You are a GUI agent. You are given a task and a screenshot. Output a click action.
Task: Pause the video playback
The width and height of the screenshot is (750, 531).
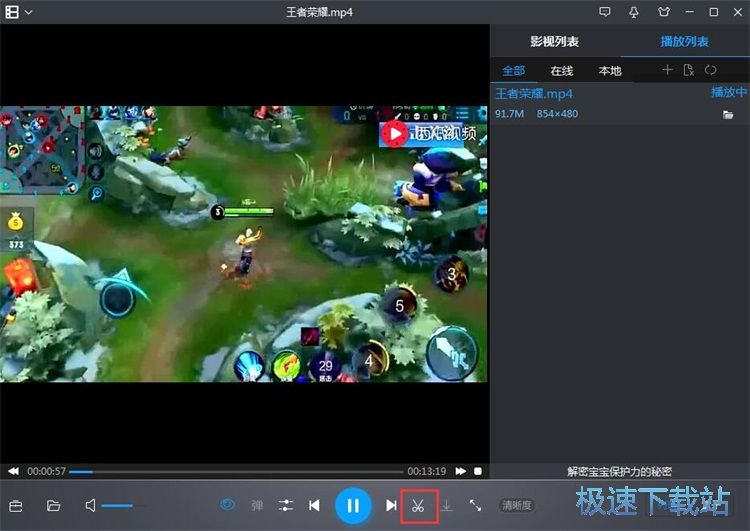353,506
